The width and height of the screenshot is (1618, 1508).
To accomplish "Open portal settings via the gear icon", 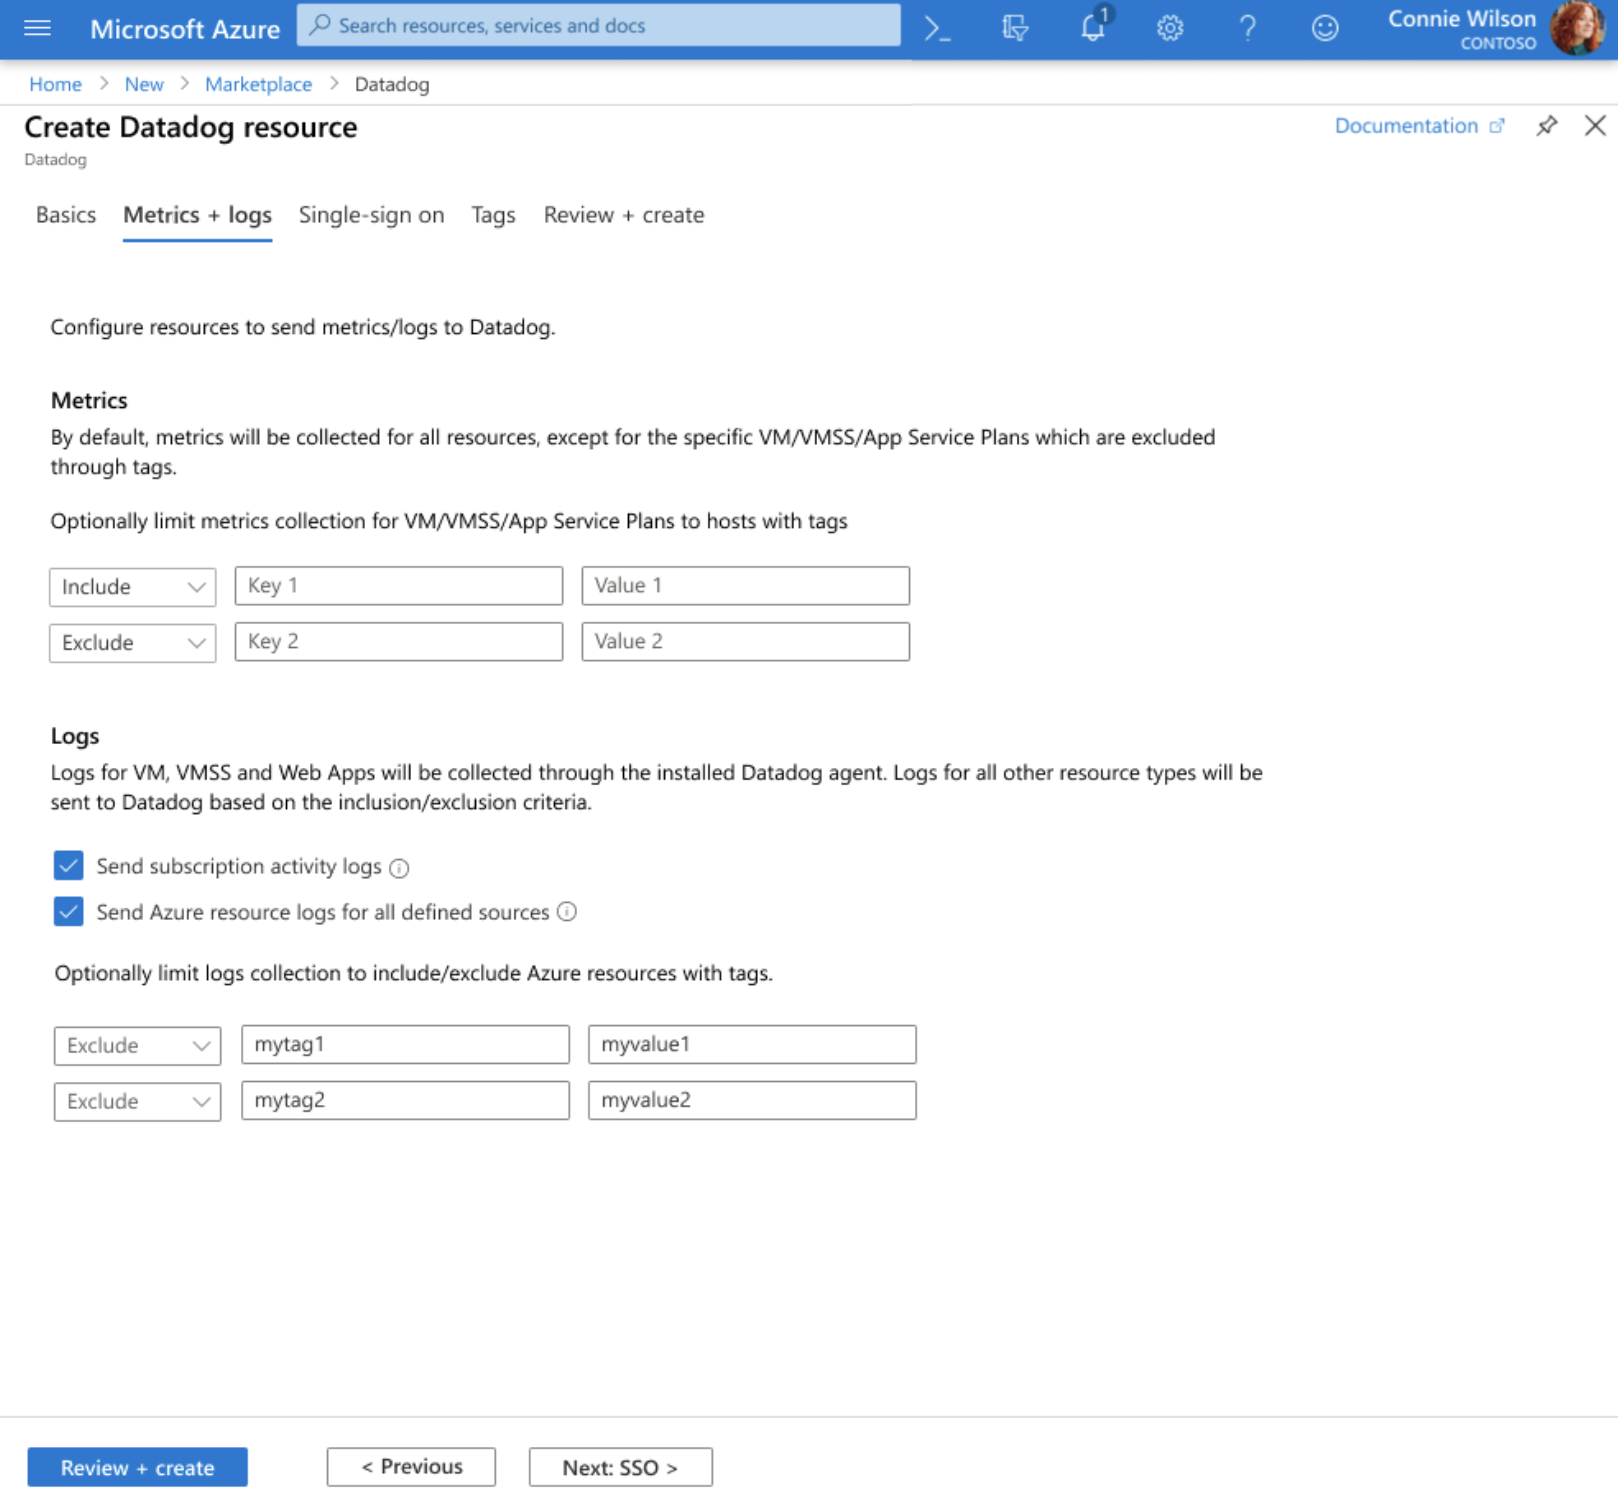I will click(1169, 28).
